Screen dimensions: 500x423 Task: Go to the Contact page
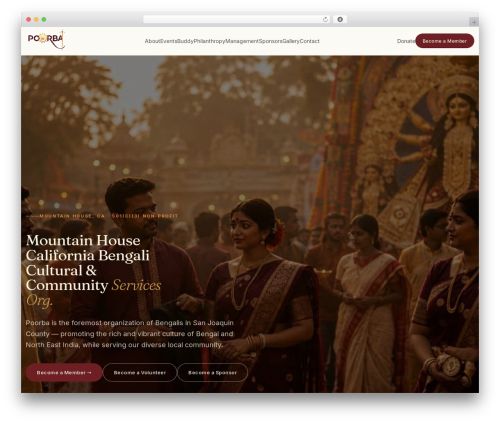[x=309, y=41]
